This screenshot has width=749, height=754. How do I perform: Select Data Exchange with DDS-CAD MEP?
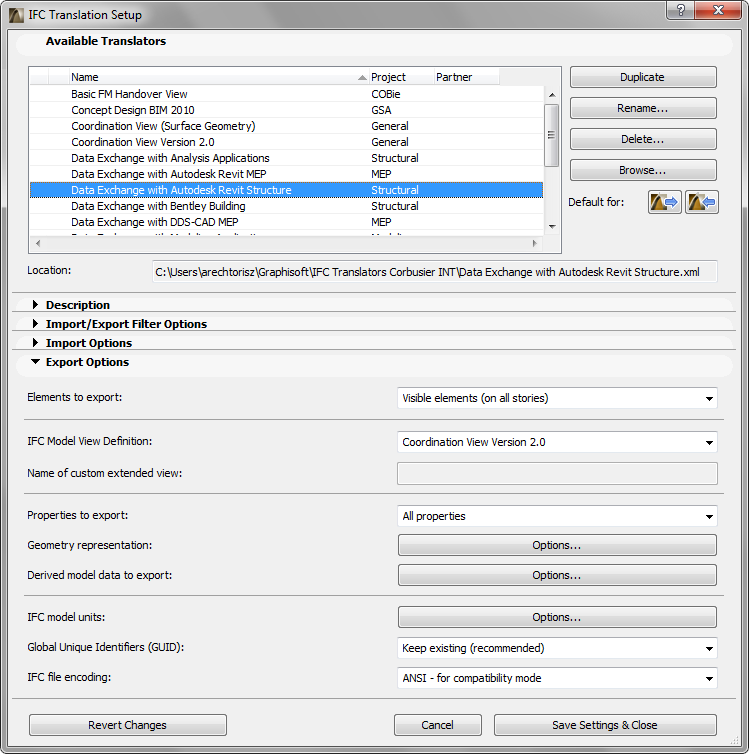point(287,222)
